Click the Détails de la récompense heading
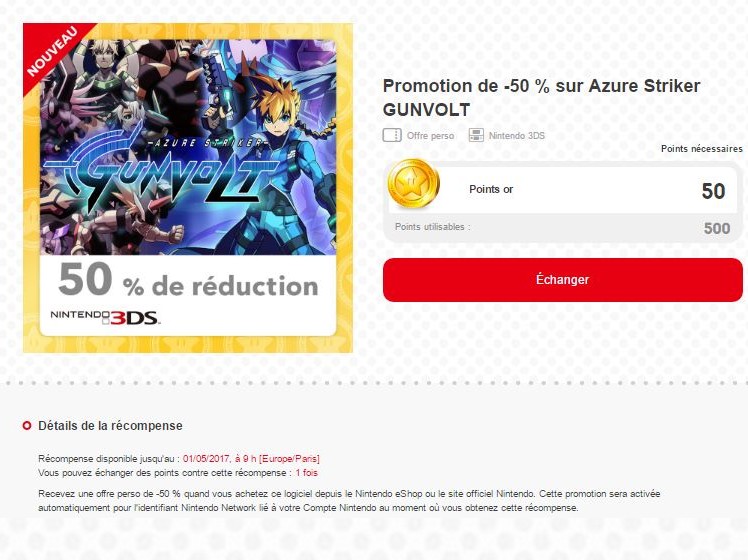The image size is (748, 560). (x=110, y=425)
